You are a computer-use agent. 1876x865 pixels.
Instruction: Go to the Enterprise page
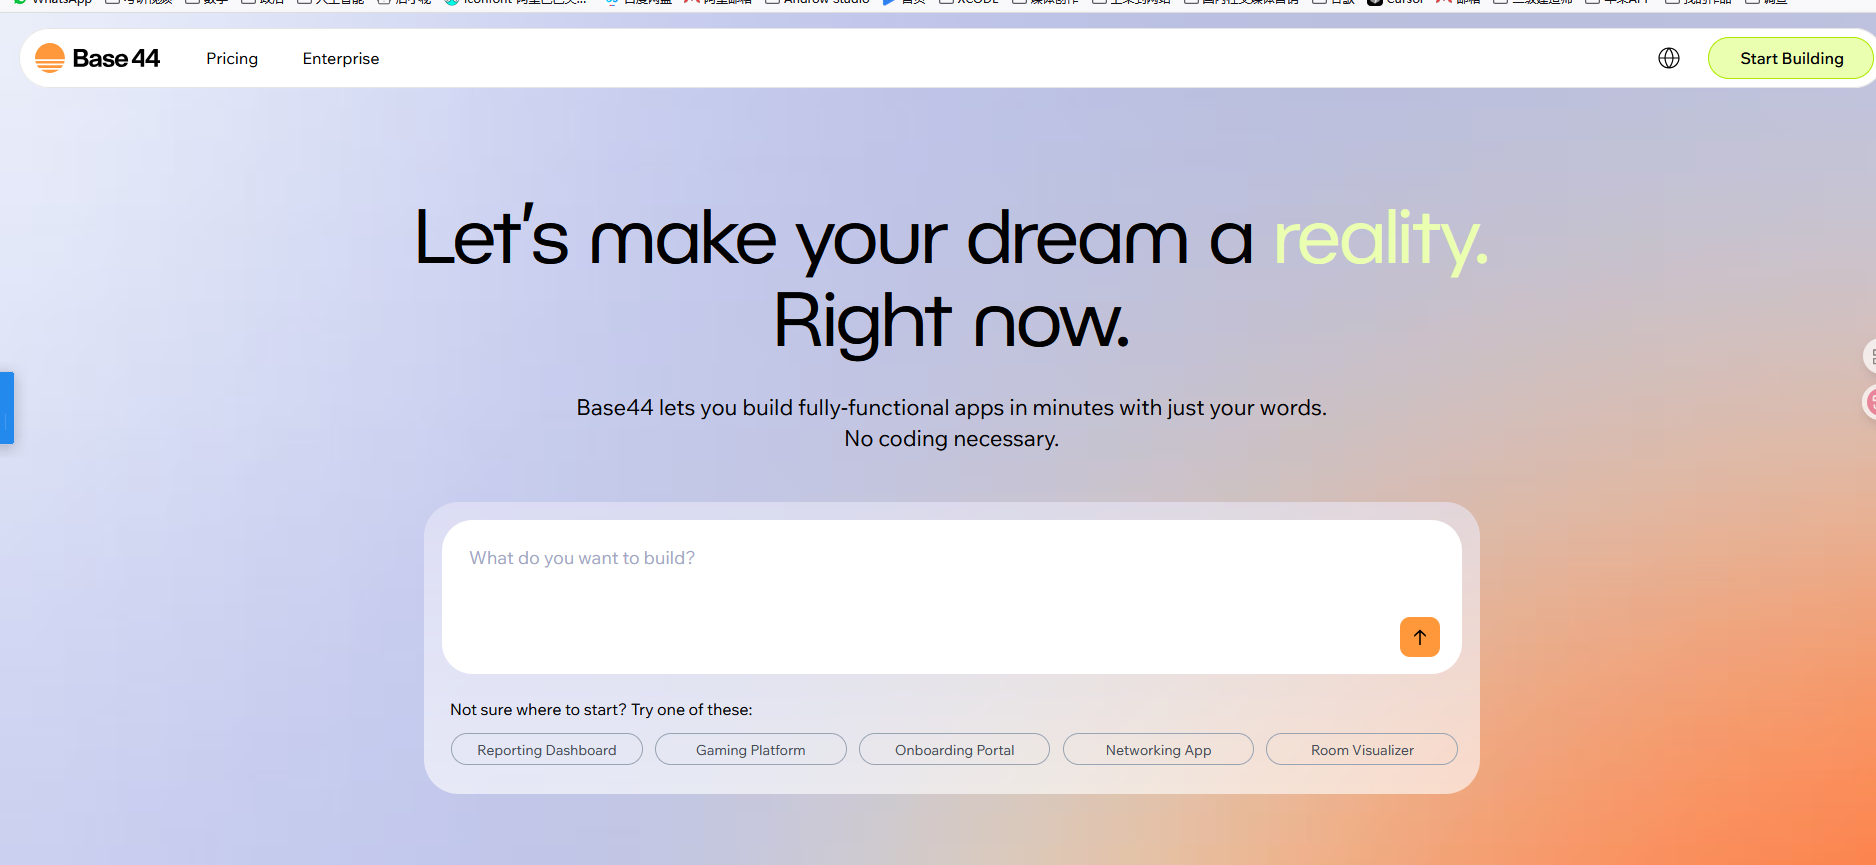pos(341,59)
